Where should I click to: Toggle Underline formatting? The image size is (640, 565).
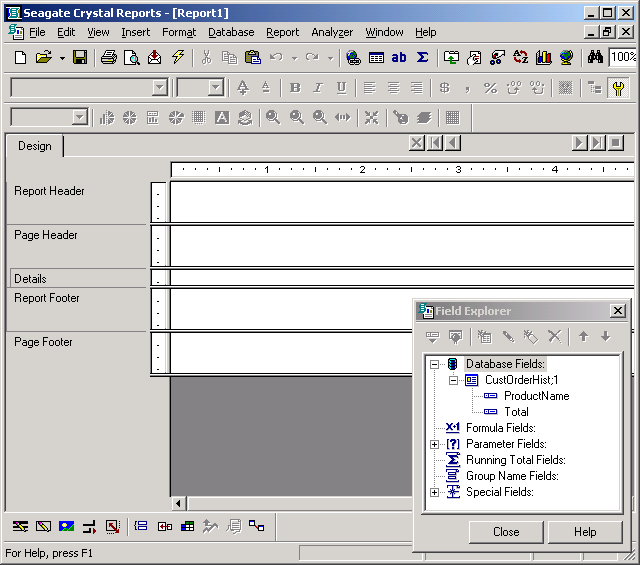coord(342,88)
